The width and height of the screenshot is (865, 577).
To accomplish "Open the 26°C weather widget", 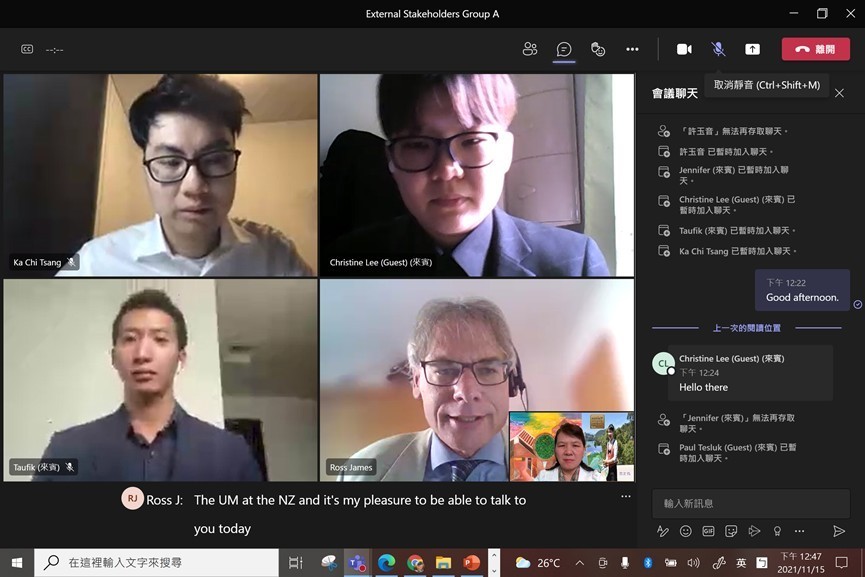I will pyautogui.click(x=537, y=563).
